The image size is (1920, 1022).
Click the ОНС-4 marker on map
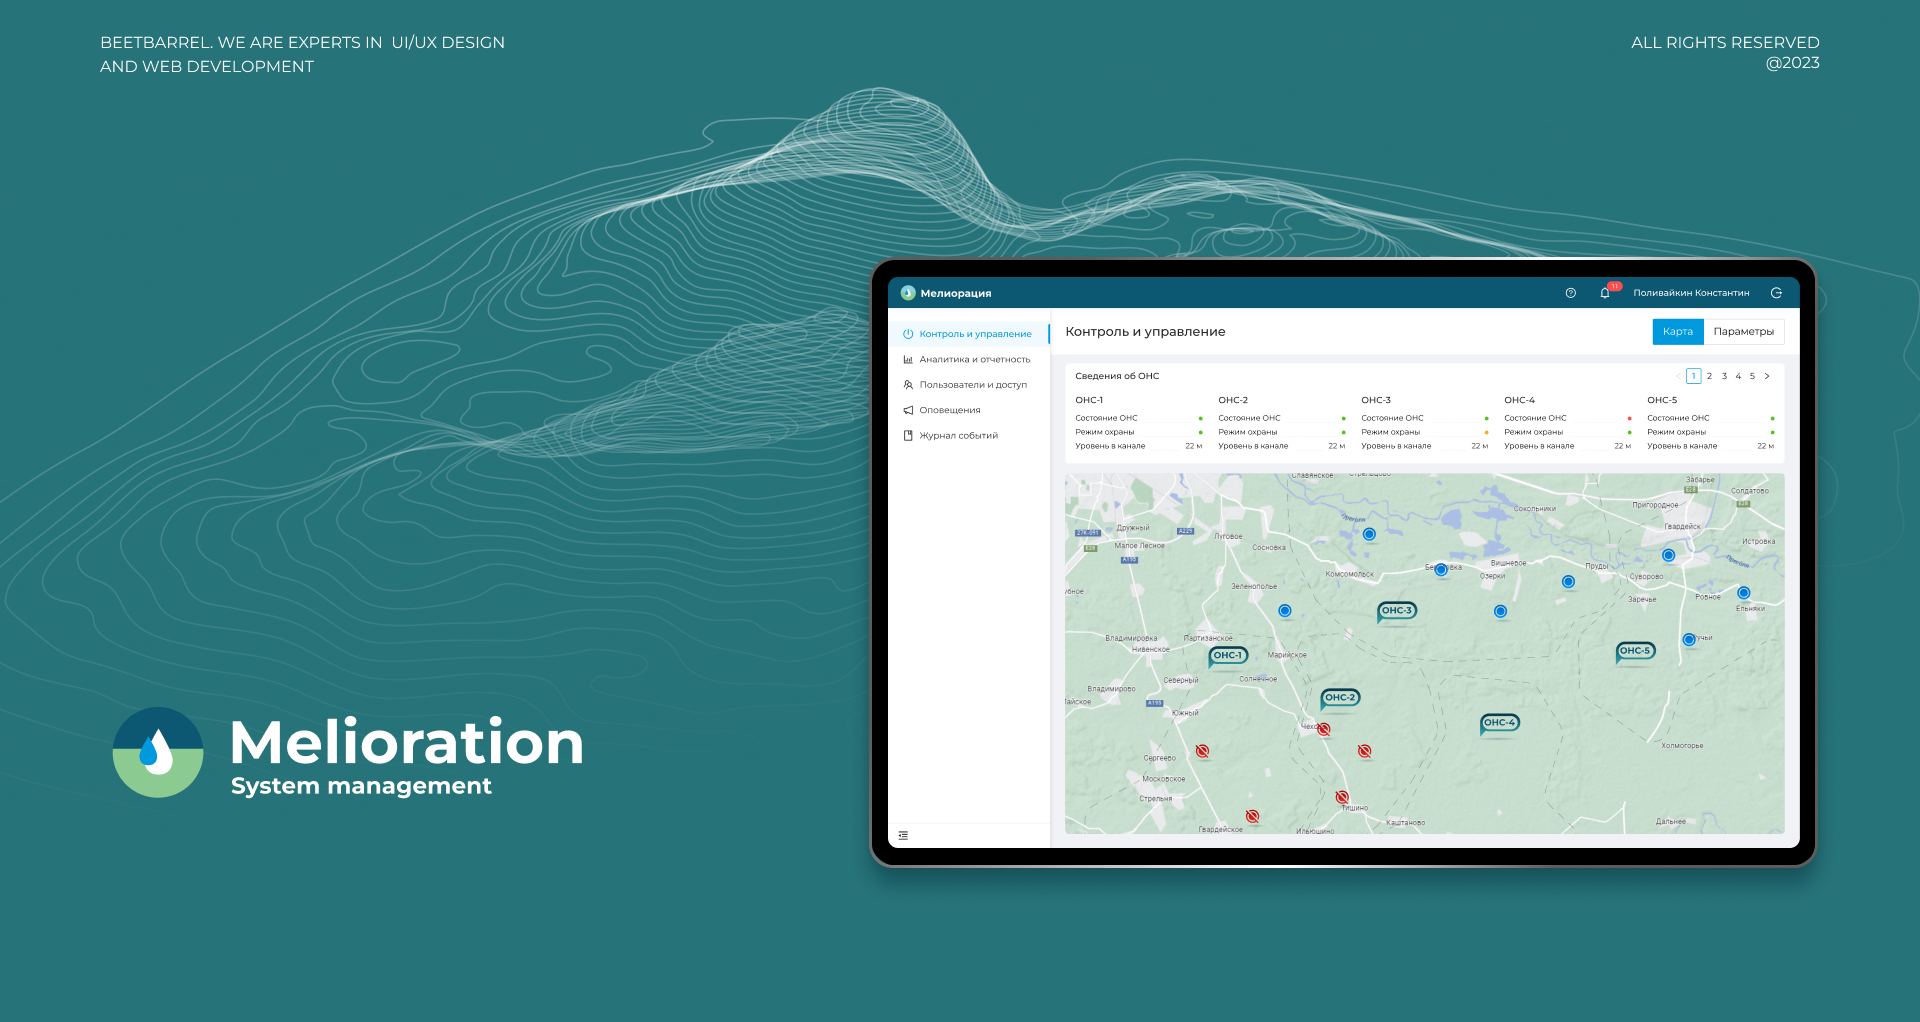1499,722
